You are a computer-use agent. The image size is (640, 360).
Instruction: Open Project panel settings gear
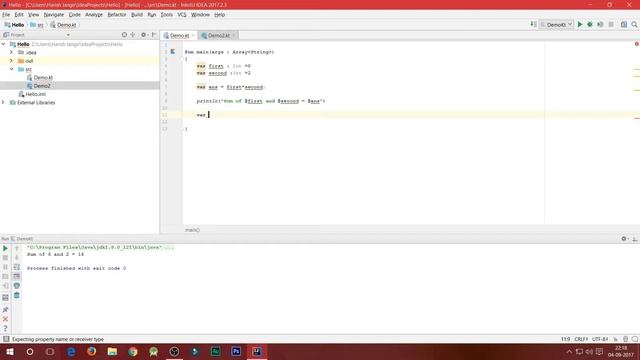144,35
